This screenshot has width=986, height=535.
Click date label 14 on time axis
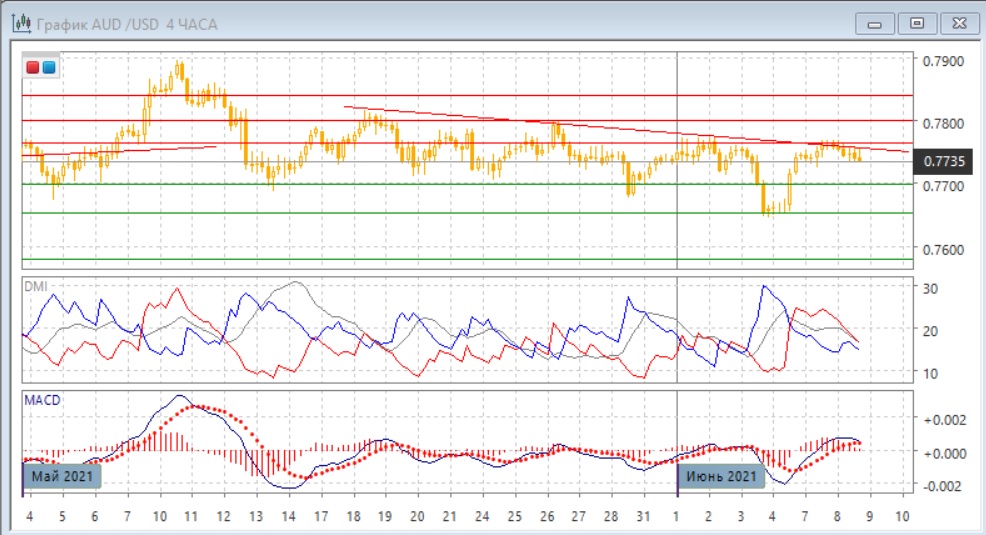(289, 517)
